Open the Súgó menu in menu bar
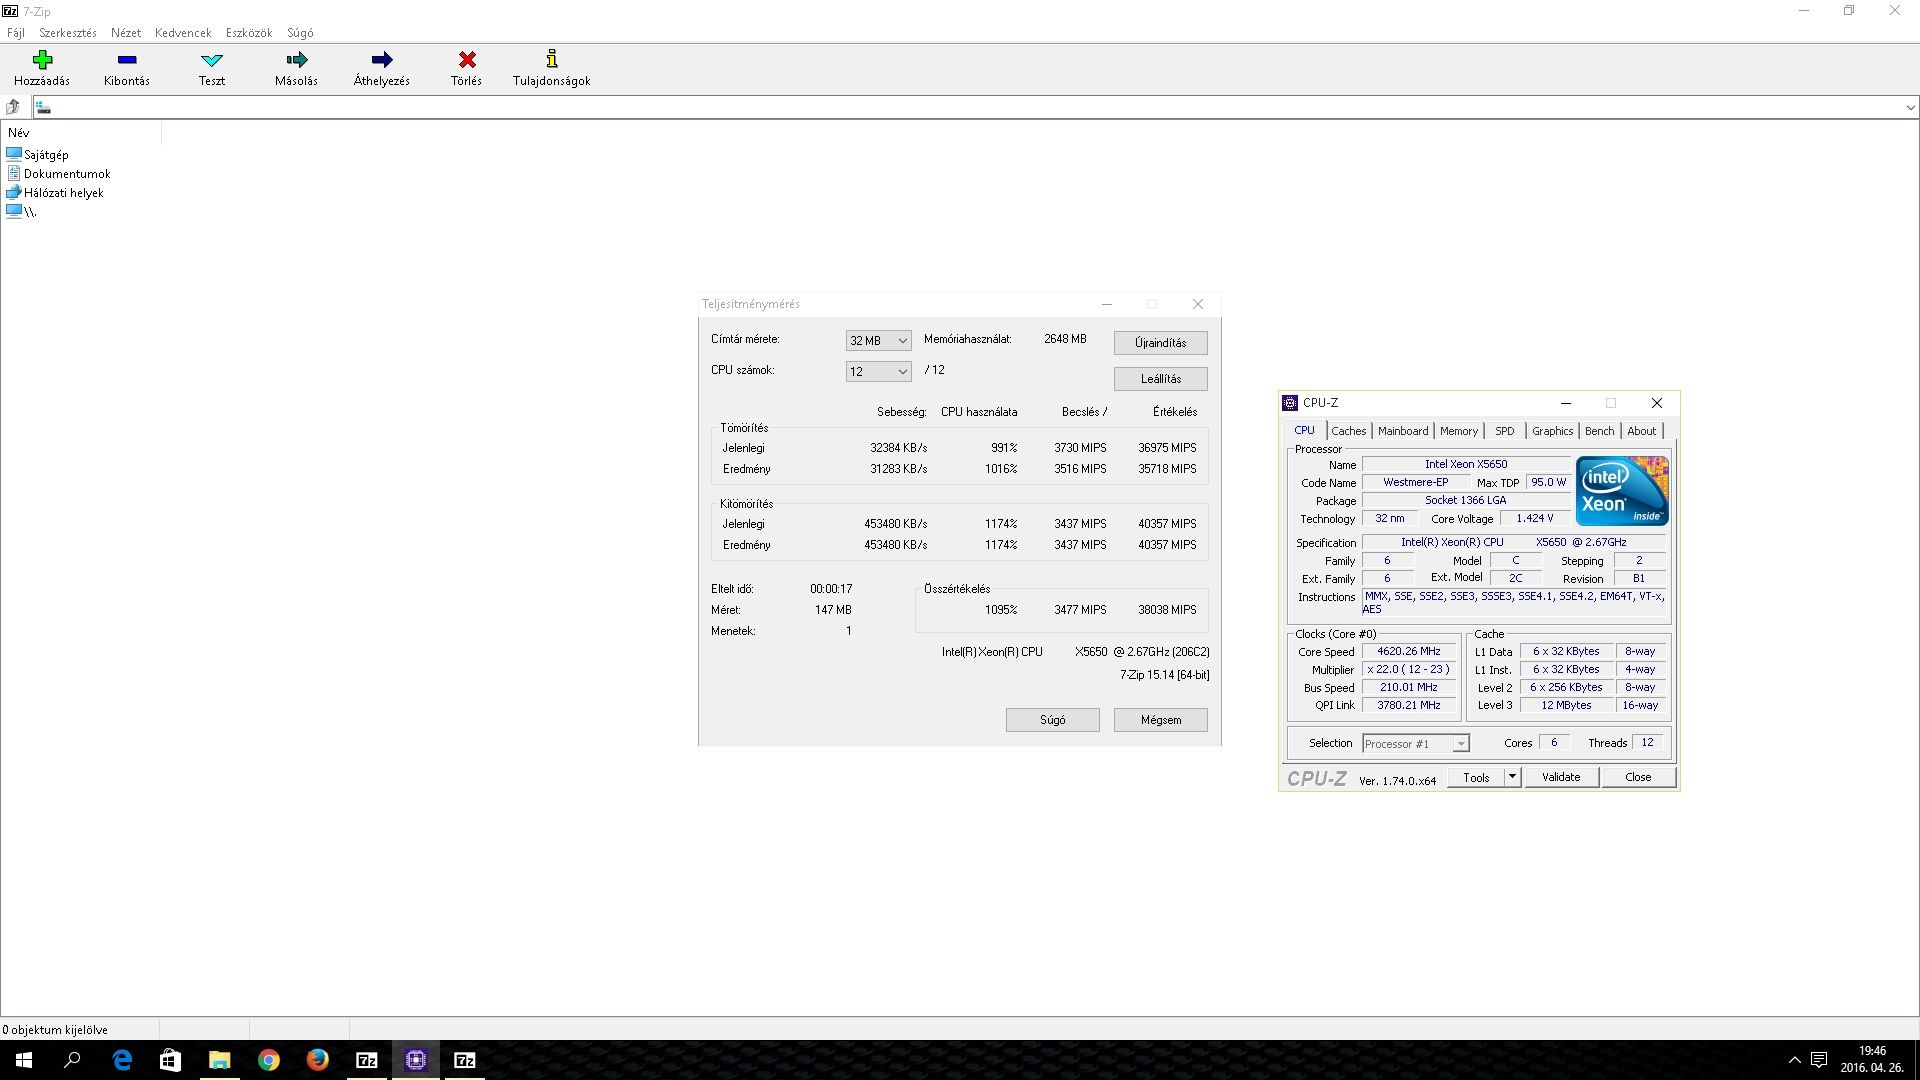The height and width of the screenshot is (1080, 1920). point(300,33)
